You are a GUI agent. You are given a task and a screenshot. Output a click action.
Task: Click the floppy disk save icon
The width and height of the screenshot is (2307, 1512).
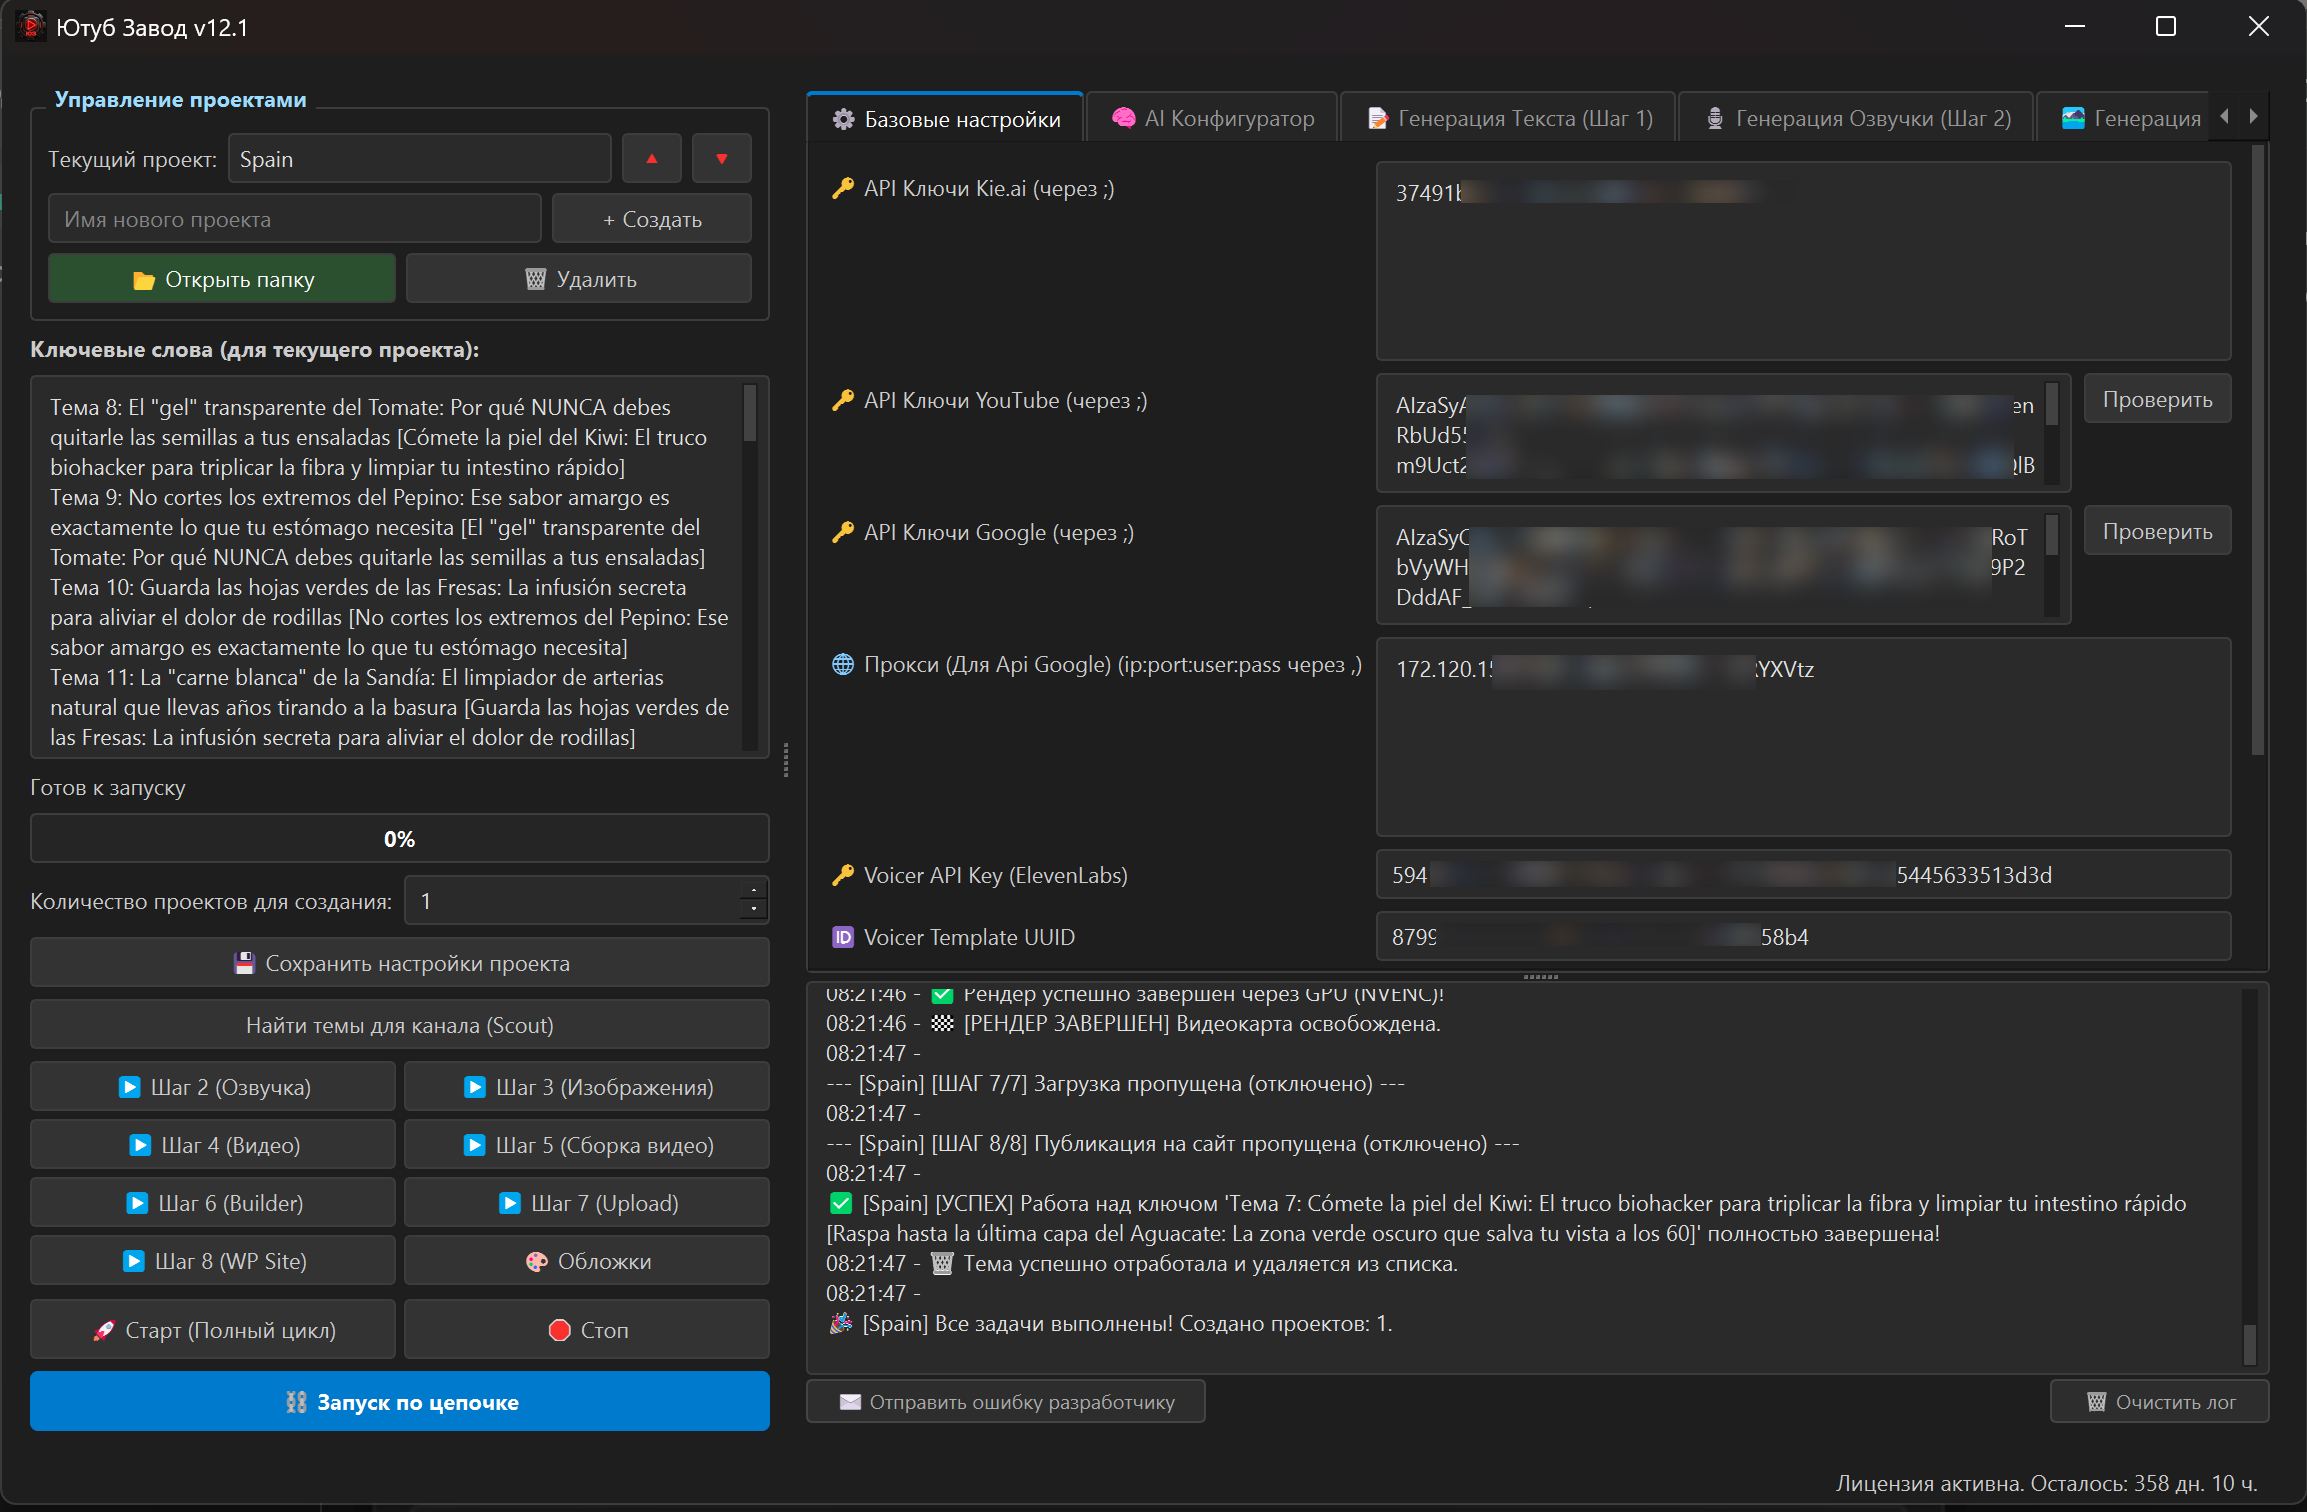(x=244, y=964)
